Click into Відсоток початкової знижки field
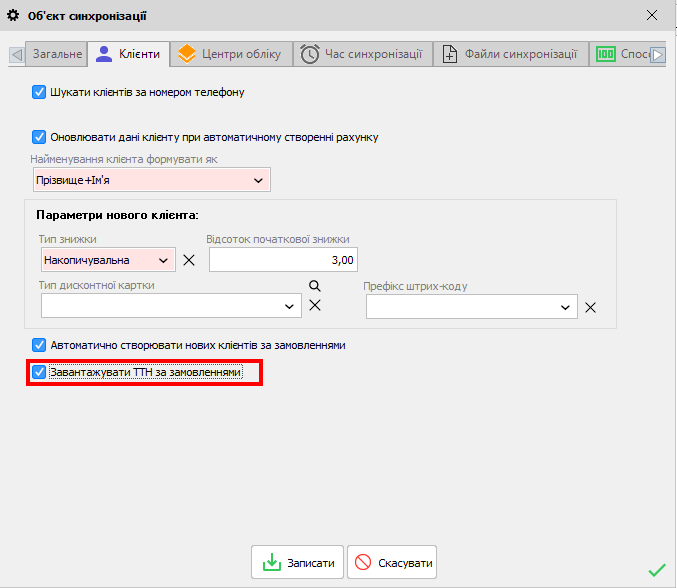The height and width of the screenshot is (588, 677). (x=284, y=260)
